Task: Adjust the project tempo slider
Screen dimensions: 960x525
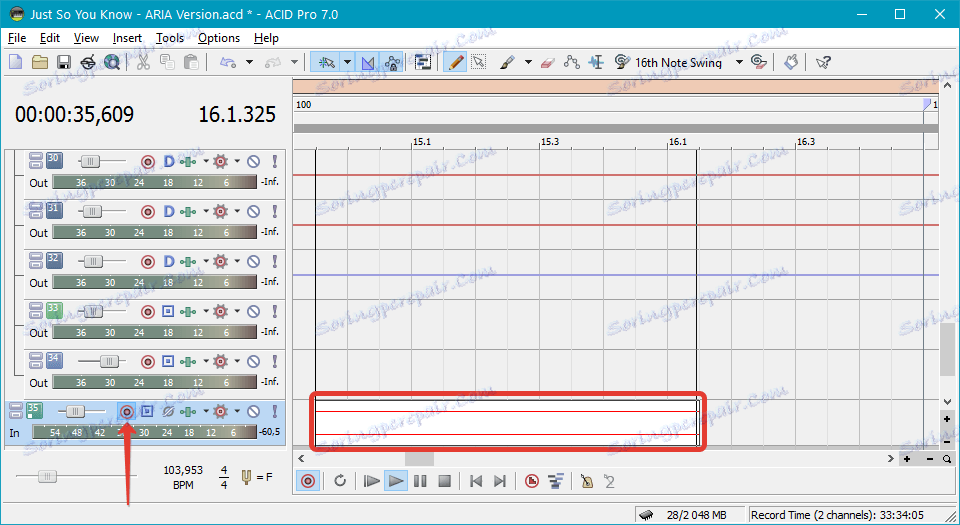Action: (x=47, y=476)
